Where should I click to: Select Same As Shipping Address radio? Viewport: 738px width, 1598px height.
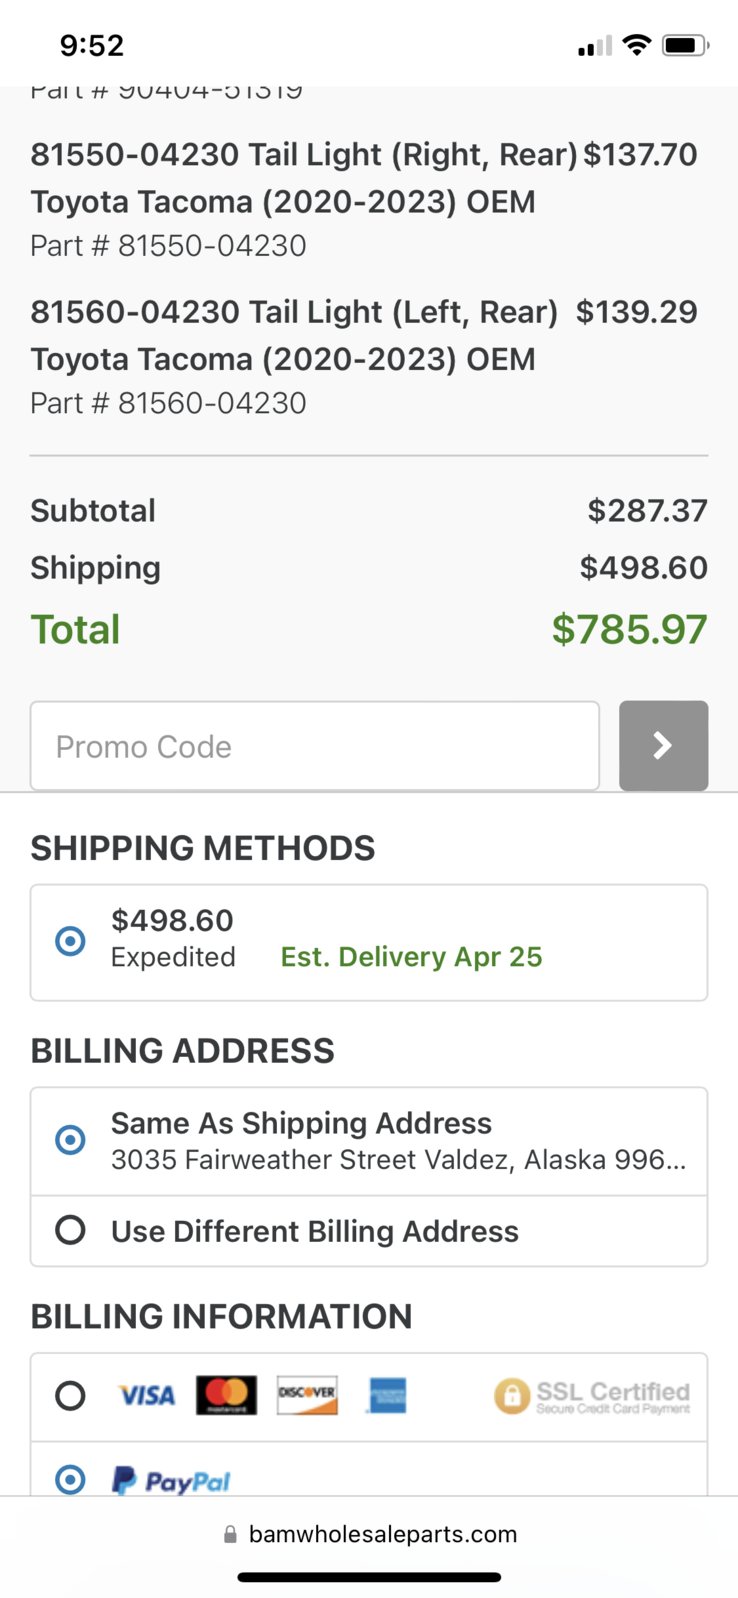[70, 1140]
